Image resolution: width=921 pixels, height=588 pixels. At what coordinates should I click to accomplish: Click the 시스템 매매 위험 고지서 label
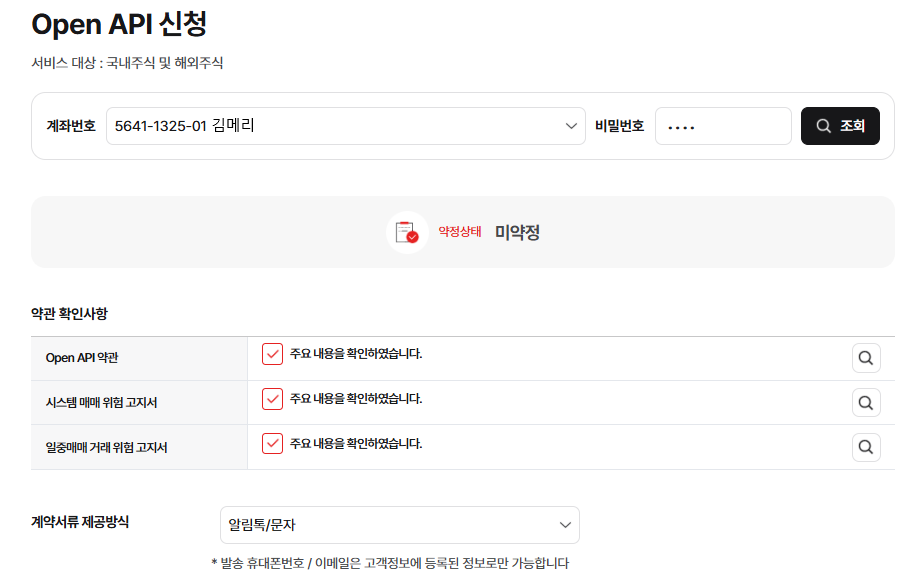pyautogui.click(x=101, y=402)
